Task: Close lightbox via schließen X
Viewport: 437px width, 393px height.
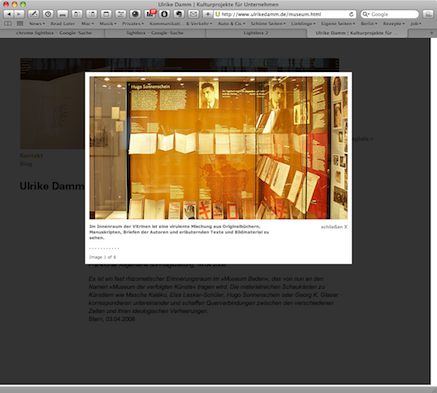Action: pyautogui.click(x=334, y=227)
